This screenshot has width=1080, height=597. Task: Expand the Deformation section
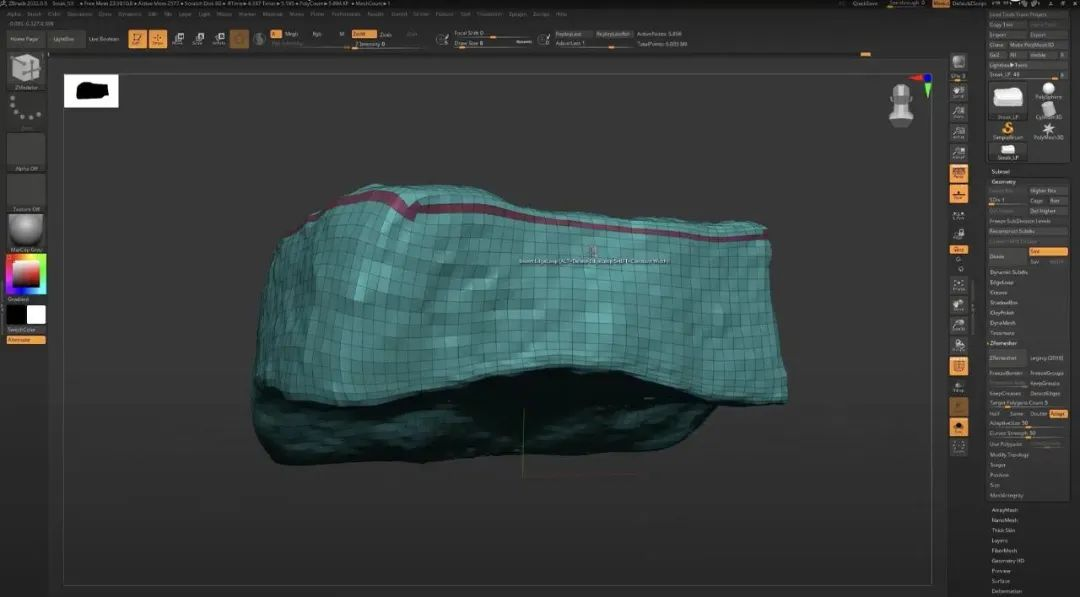1007,591
